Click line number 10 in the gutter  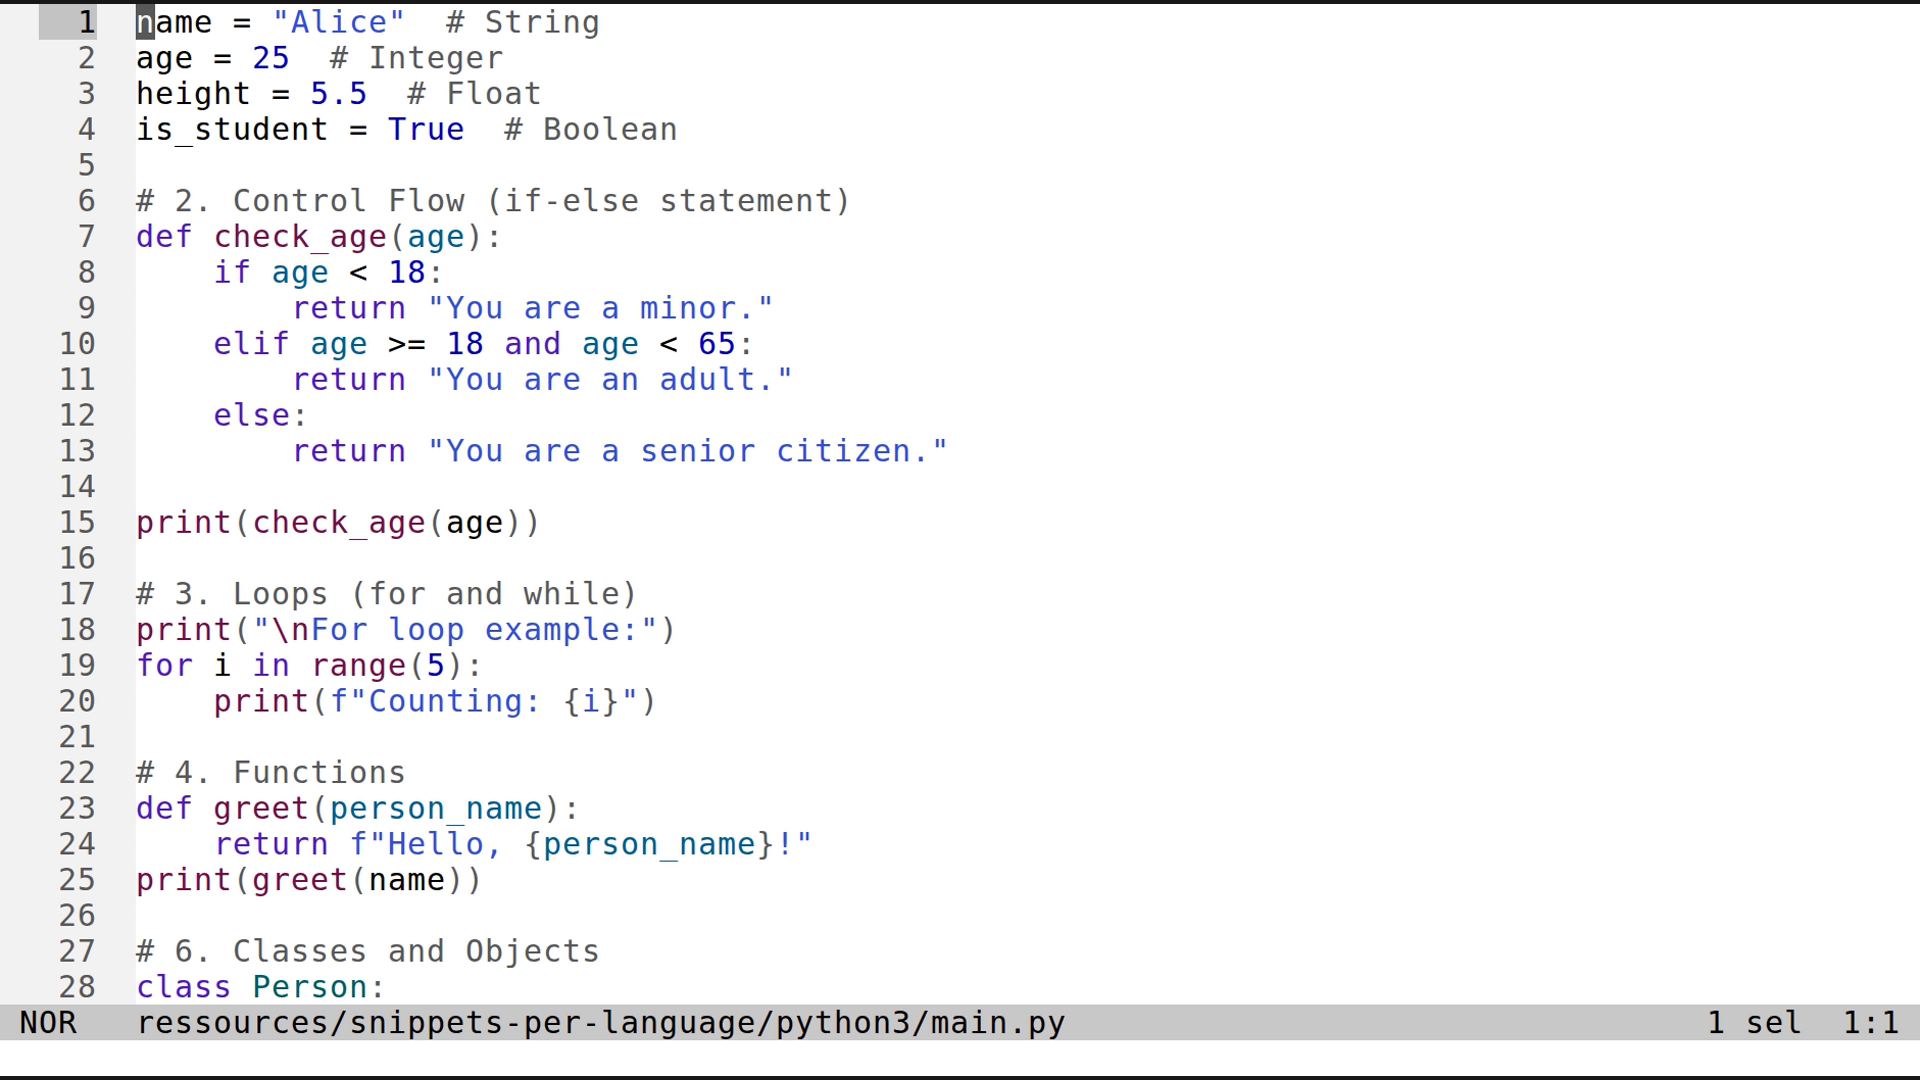[78, 343]
